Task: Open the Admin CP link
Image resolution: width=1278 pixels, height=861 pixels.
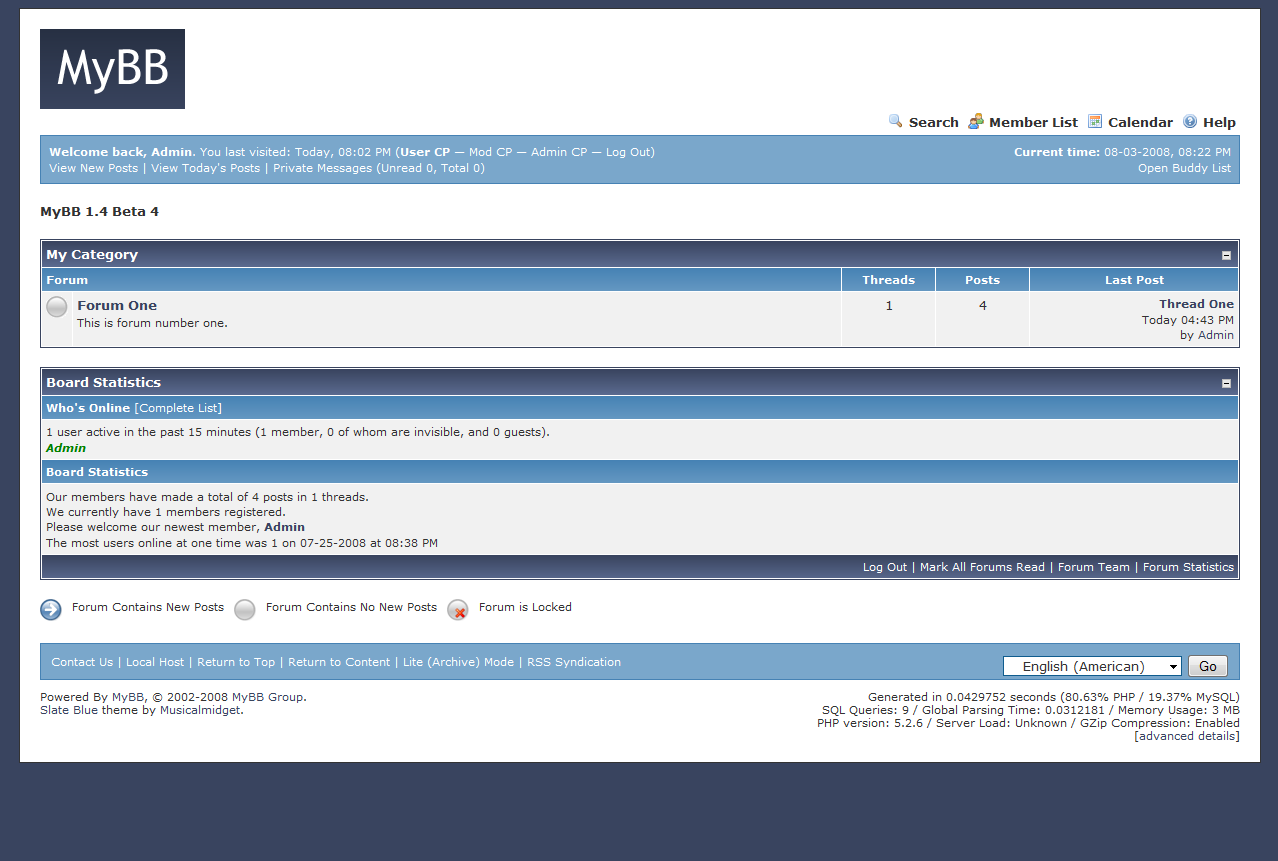Action: click(558, 152)
